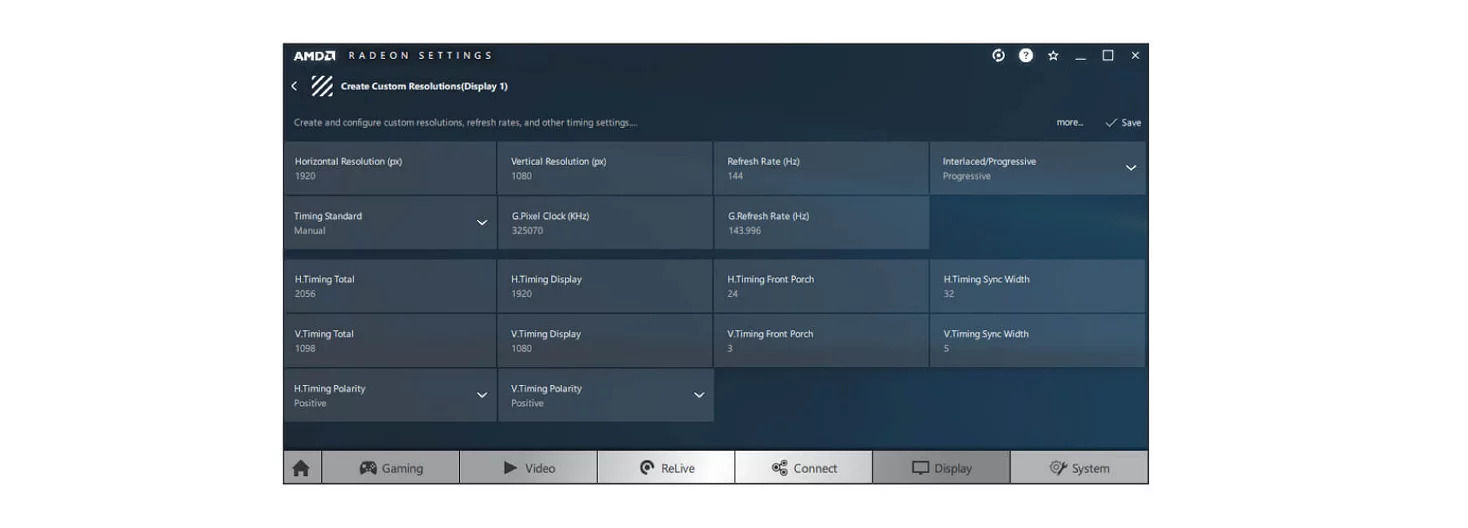Click the Create Custom Resolutions(Display 1) title
Image resolution: width=1468 pixels, height=528 pixels.
[424, 86]
